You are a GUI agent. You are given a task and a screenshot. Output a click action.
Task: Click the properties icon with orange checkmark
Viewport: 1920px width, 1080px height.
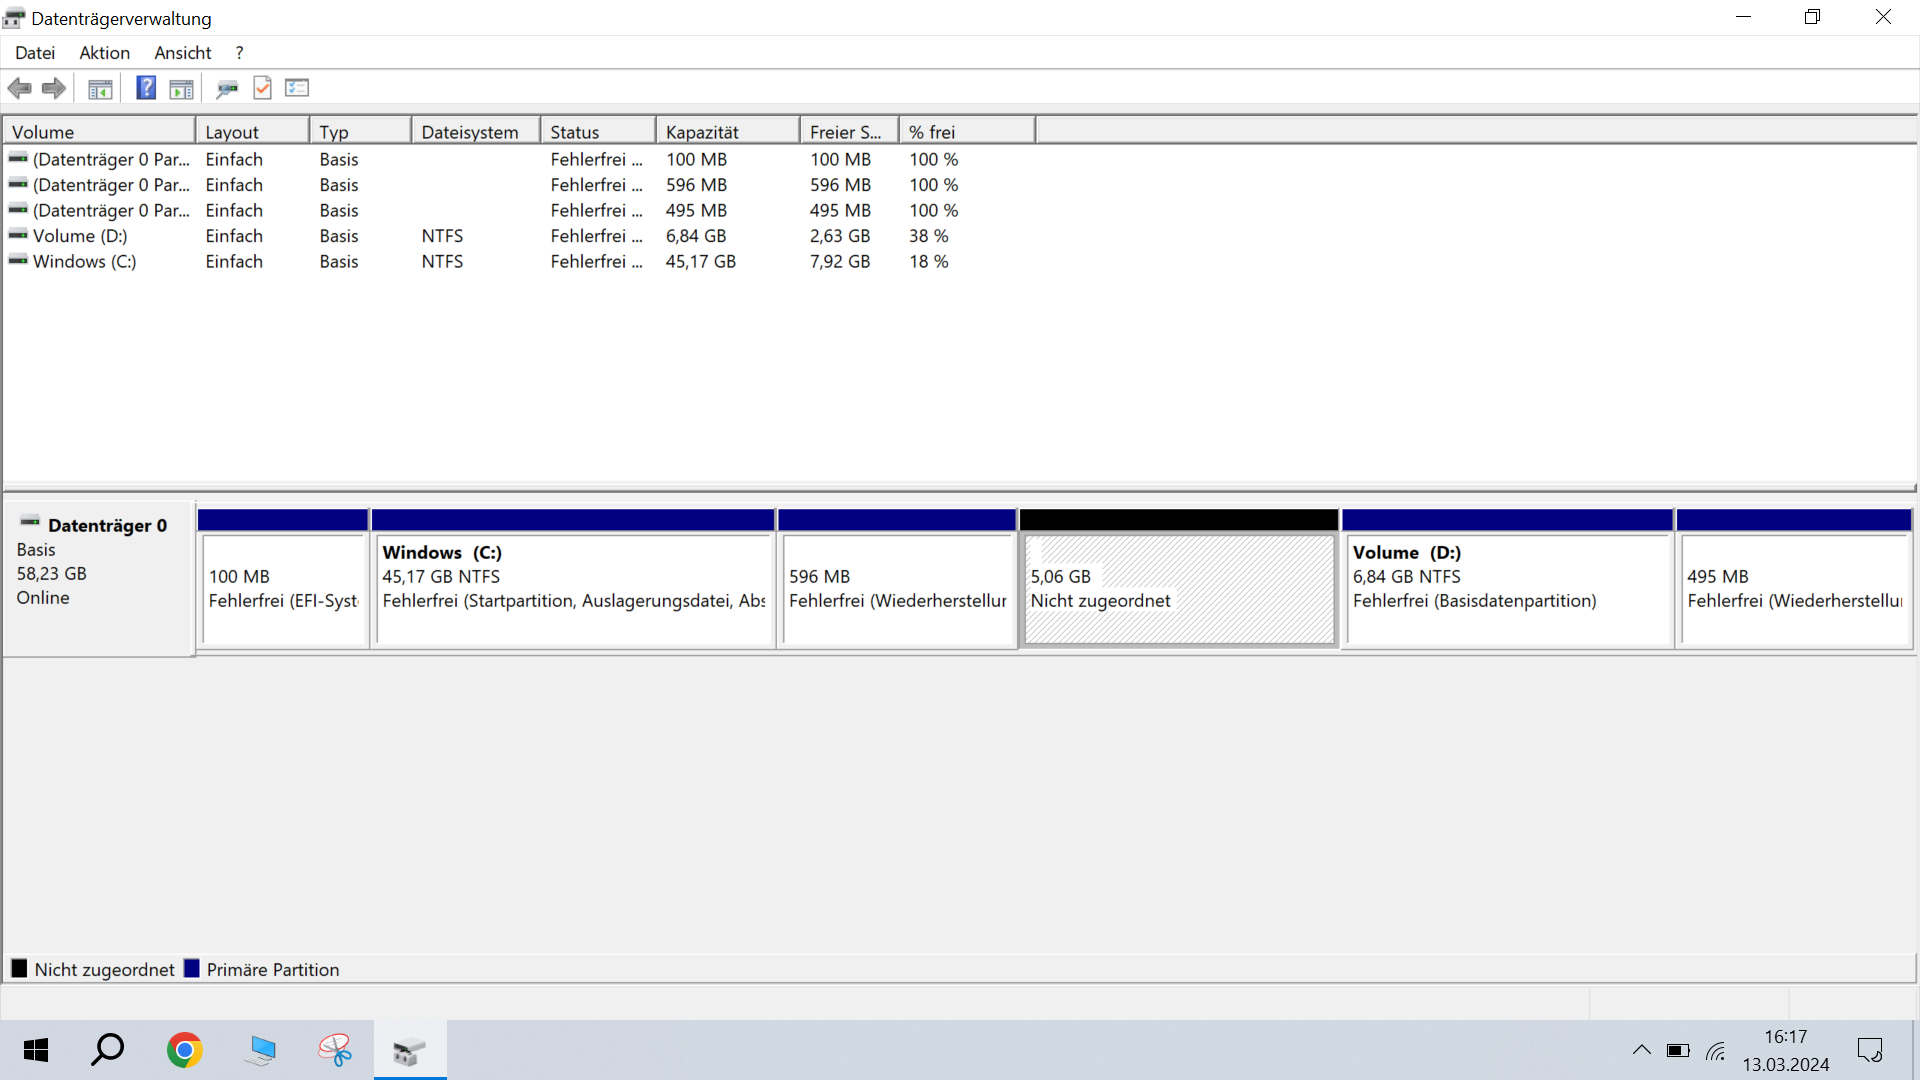point(262,88)
